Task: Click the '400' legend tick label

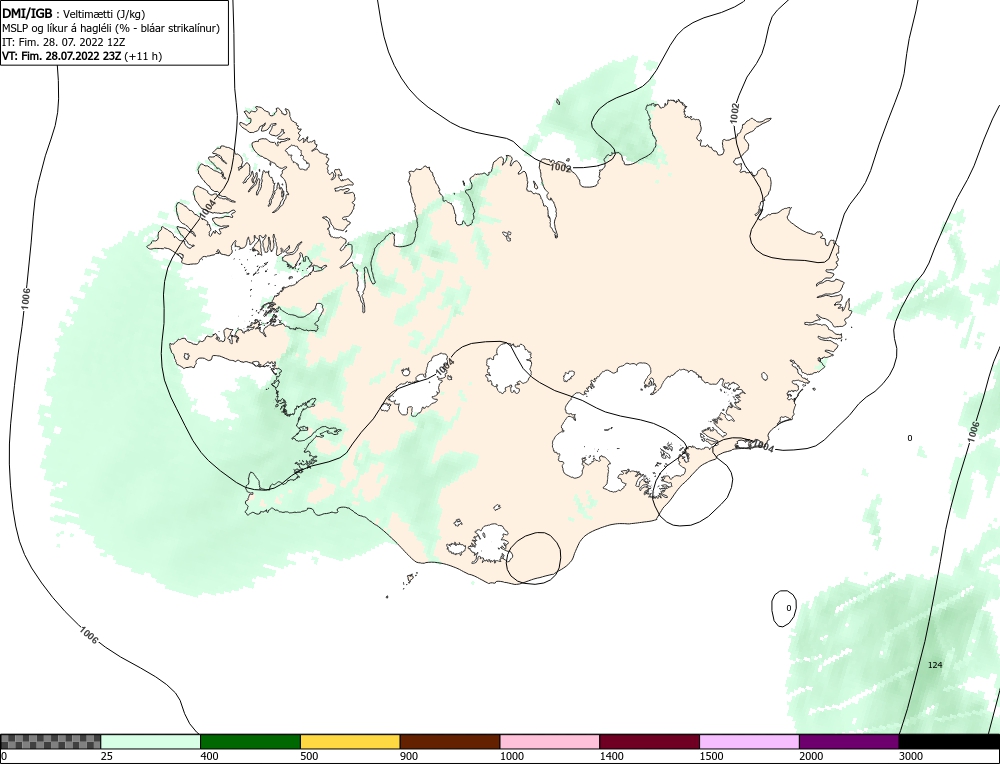Action: pyautogui.click(x=209, y=756)
